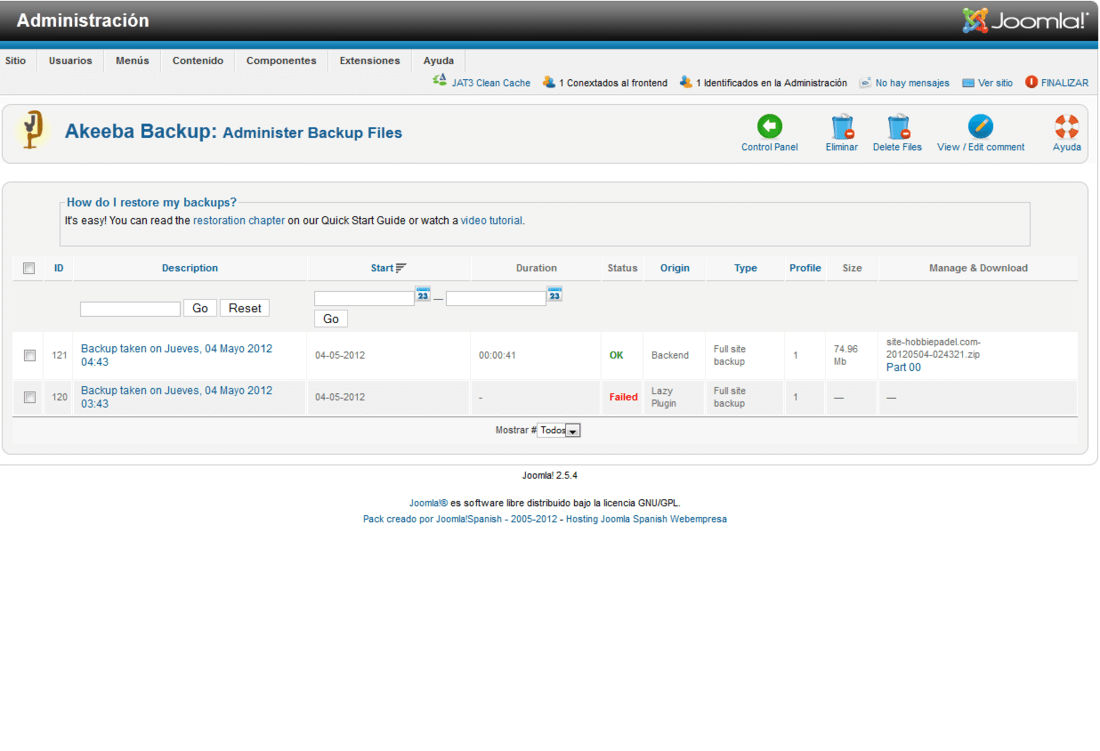The width and height of the screenshot is (1100, 751).
Task: Click the Failed status of backup 120
Action: coord(623,397)
